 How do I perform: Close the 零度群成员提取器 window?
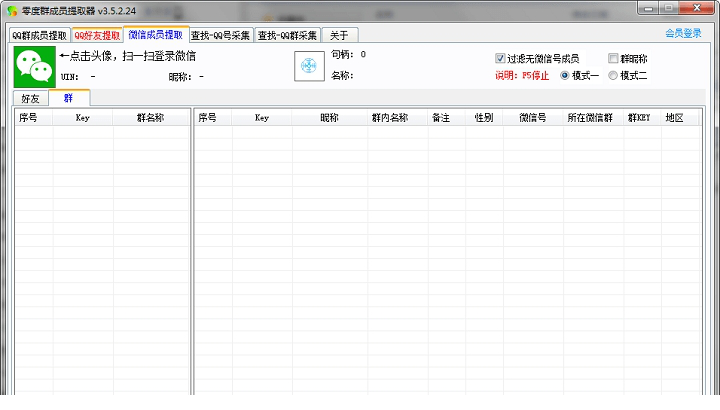coord(697,8)
